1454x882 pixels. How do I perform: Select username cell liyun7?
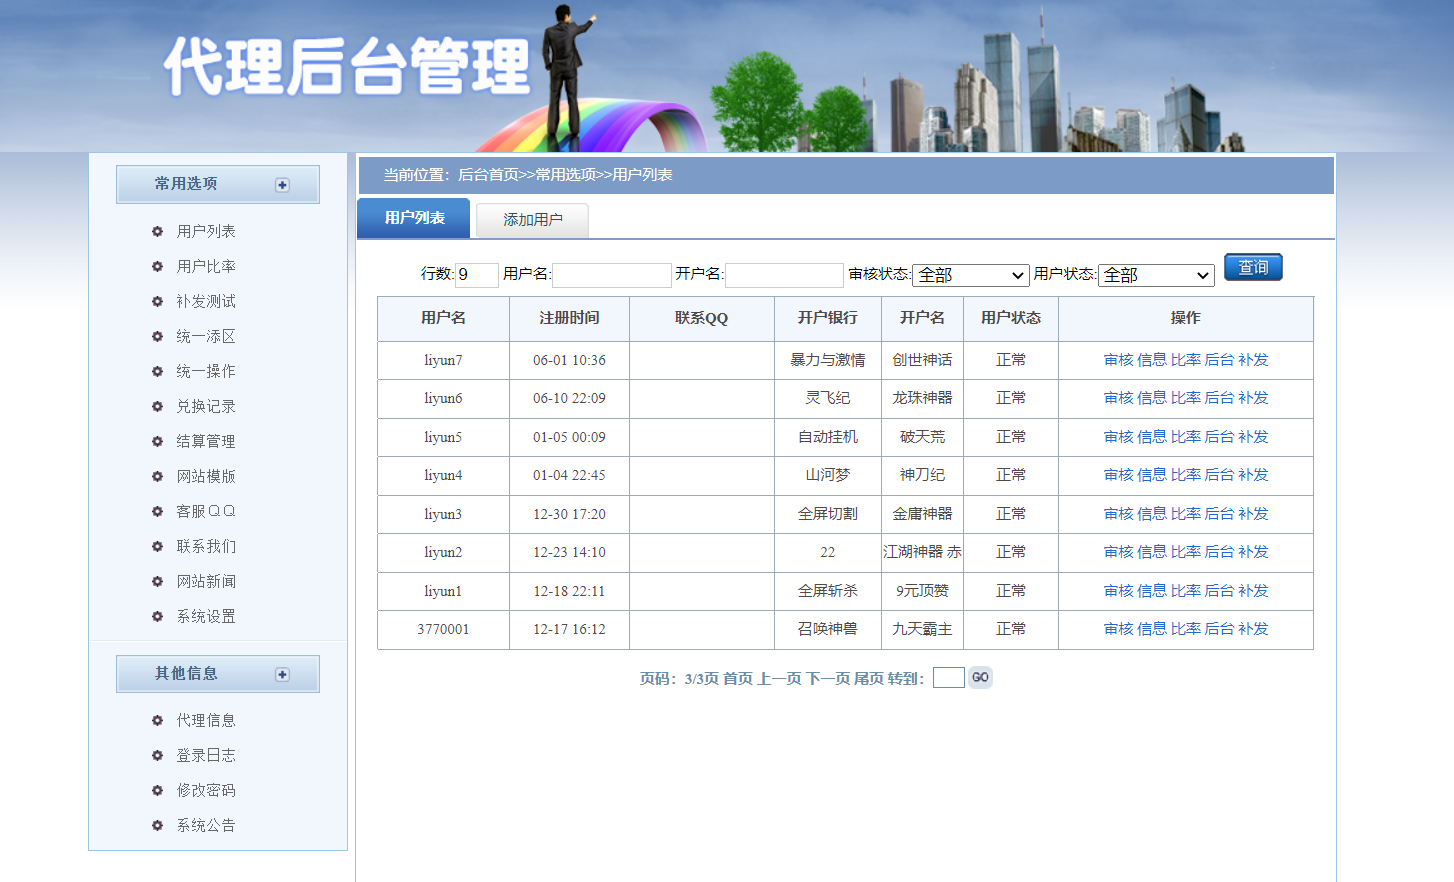pos(443,360)
